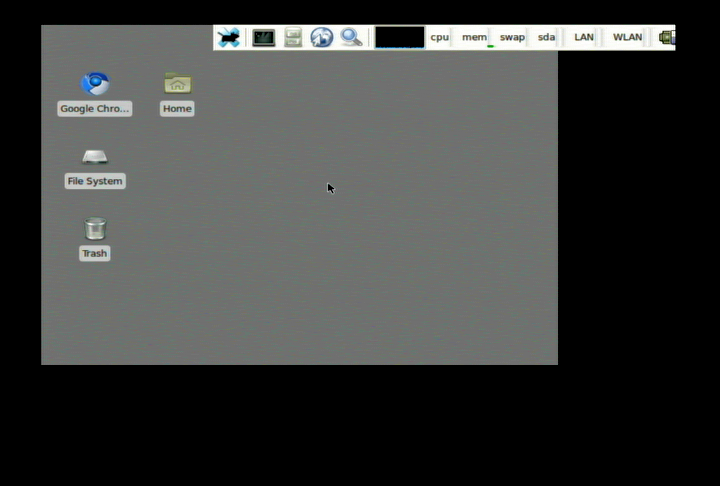Viewport: 720px width, 486px height.
Task: Click the "Trash" label
Action: [95, 254]
